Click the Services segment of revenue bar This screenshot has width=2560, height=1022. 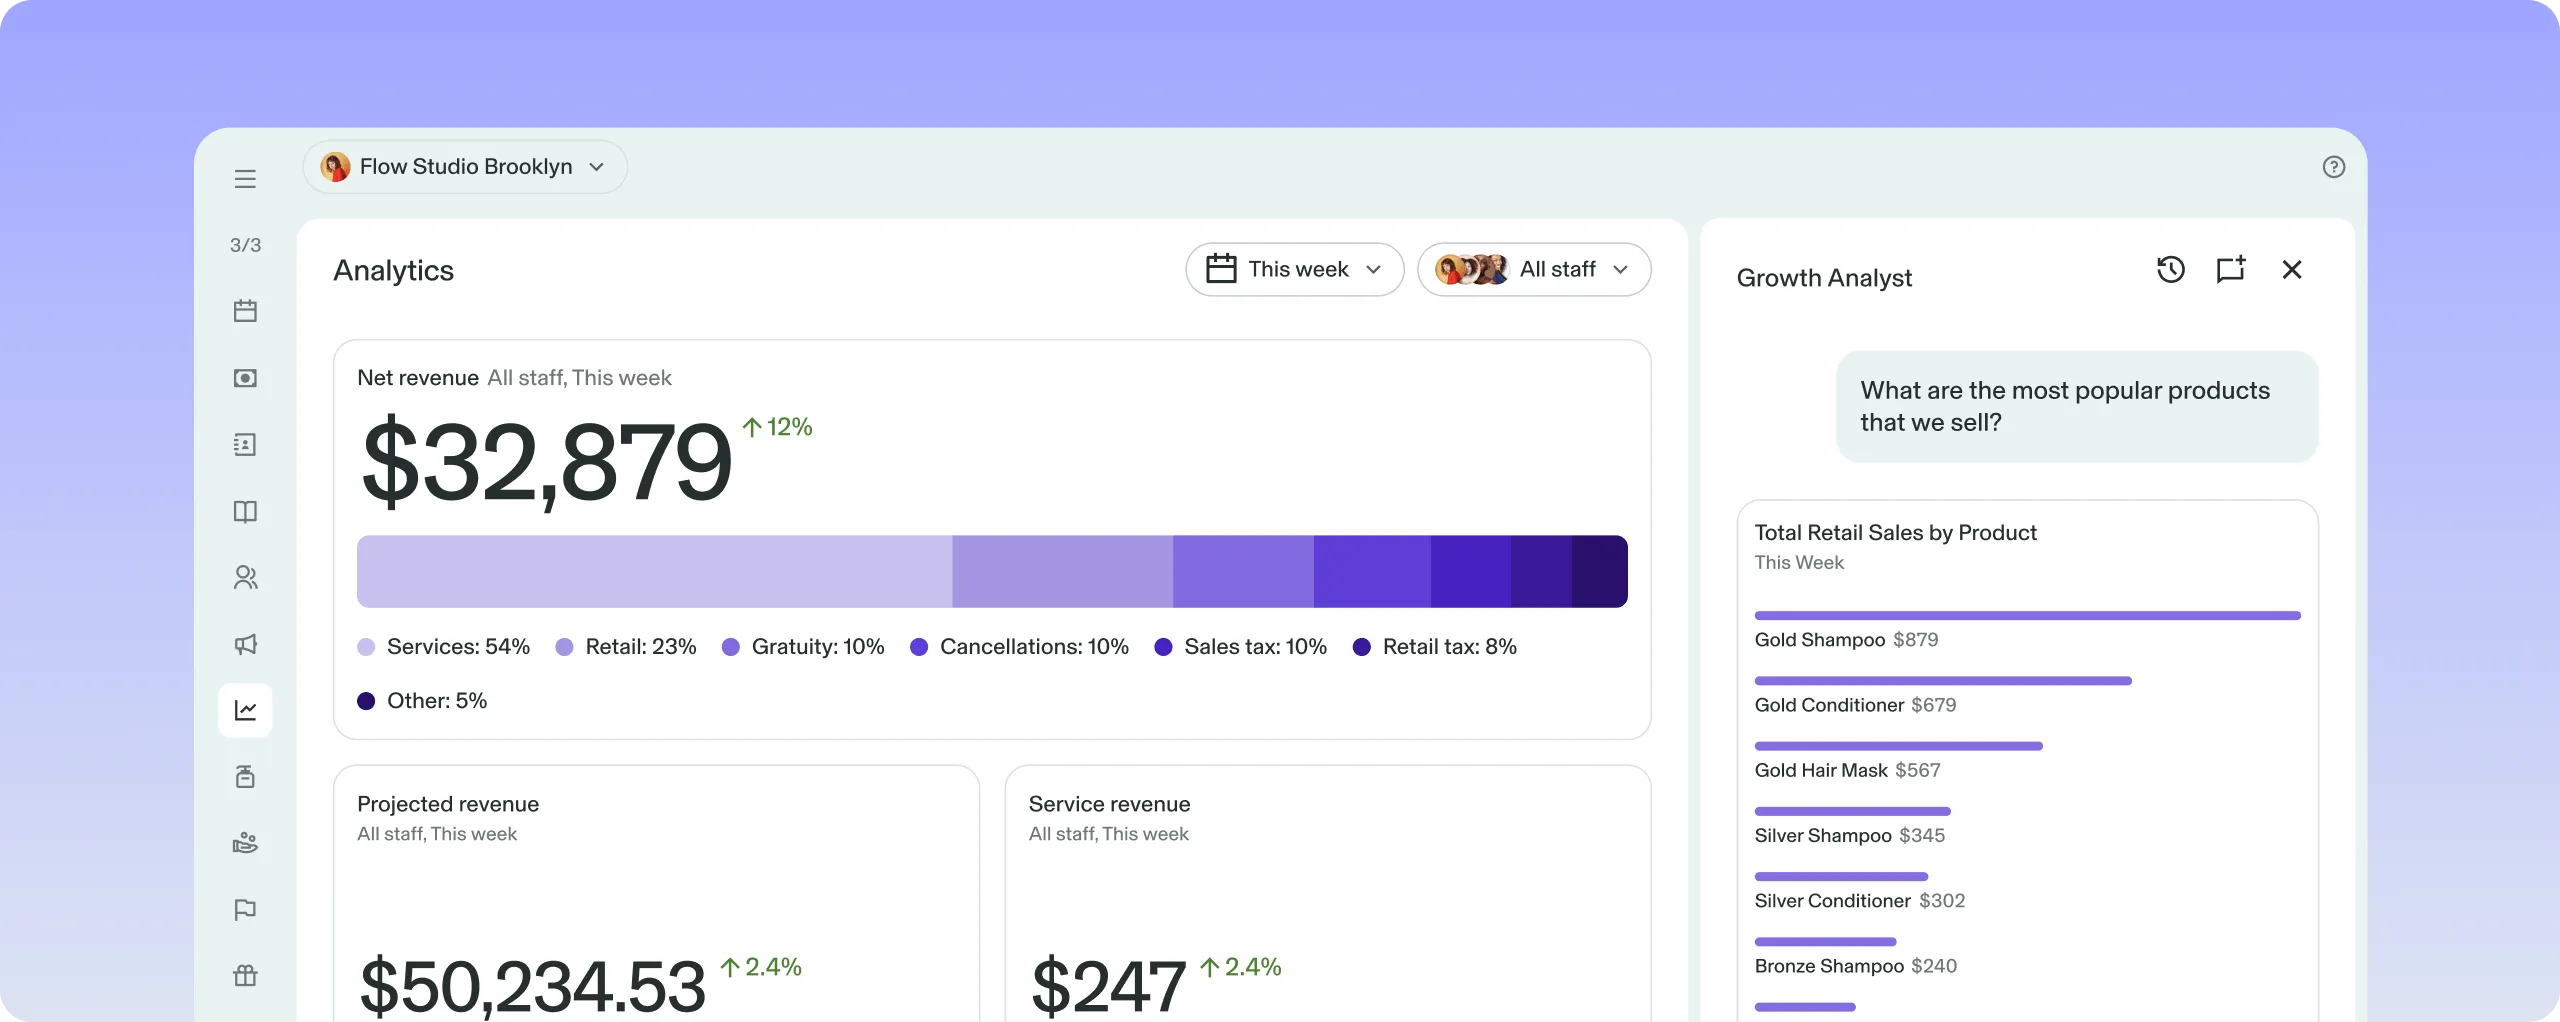pos(654,571)
